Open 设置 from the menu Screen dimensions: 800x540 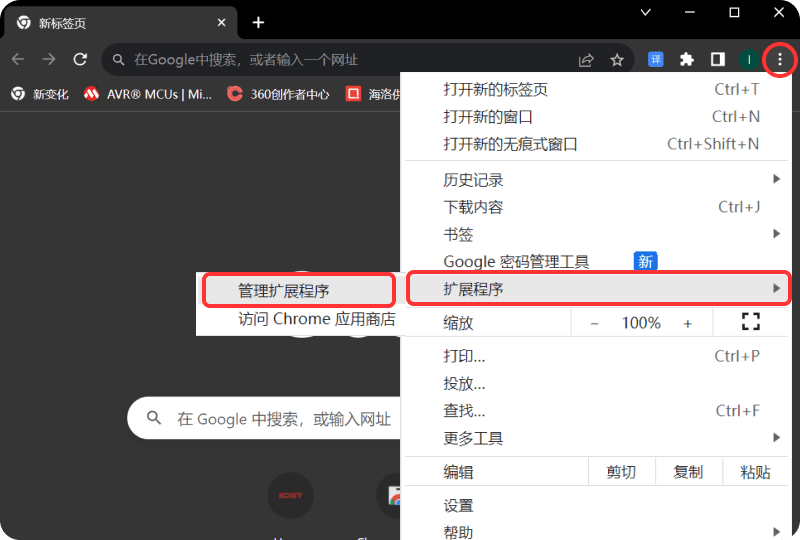pos(596,506)
